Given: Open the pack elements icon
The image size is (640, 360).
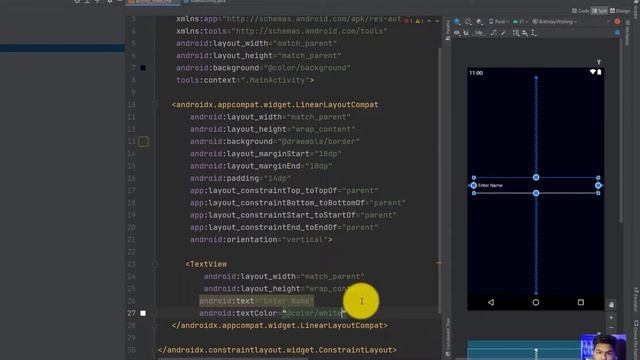Looking at the screenshot, I should point(516,33).
